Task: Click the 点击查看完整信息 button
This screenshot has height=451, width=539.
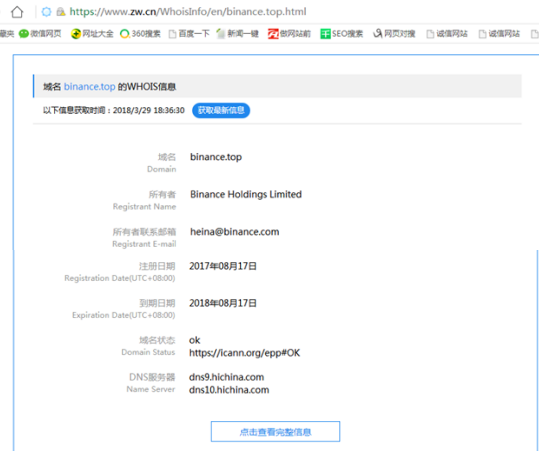Action: [275, 432]
